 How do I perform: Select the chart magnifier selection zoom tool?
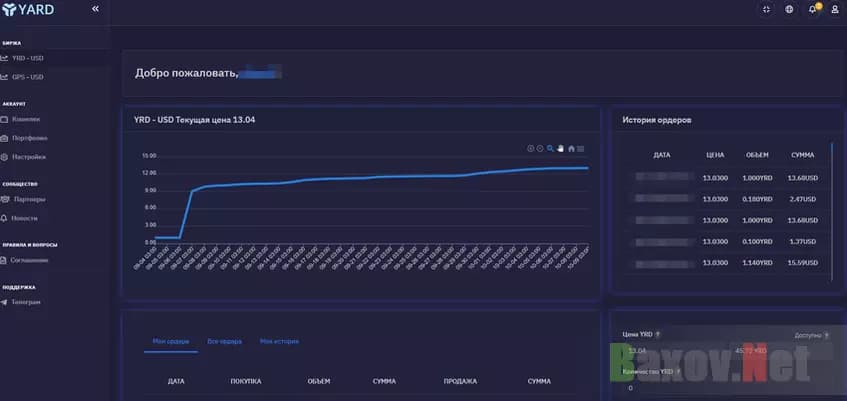pos(550,148)
